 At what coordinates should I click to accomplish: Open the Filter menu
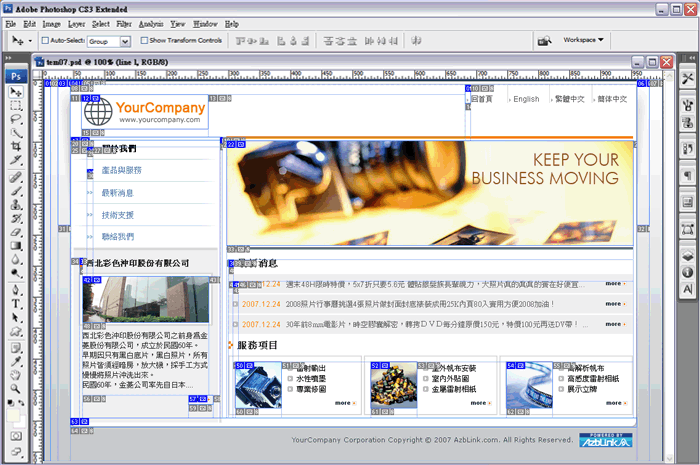click(x=123, y=23)
